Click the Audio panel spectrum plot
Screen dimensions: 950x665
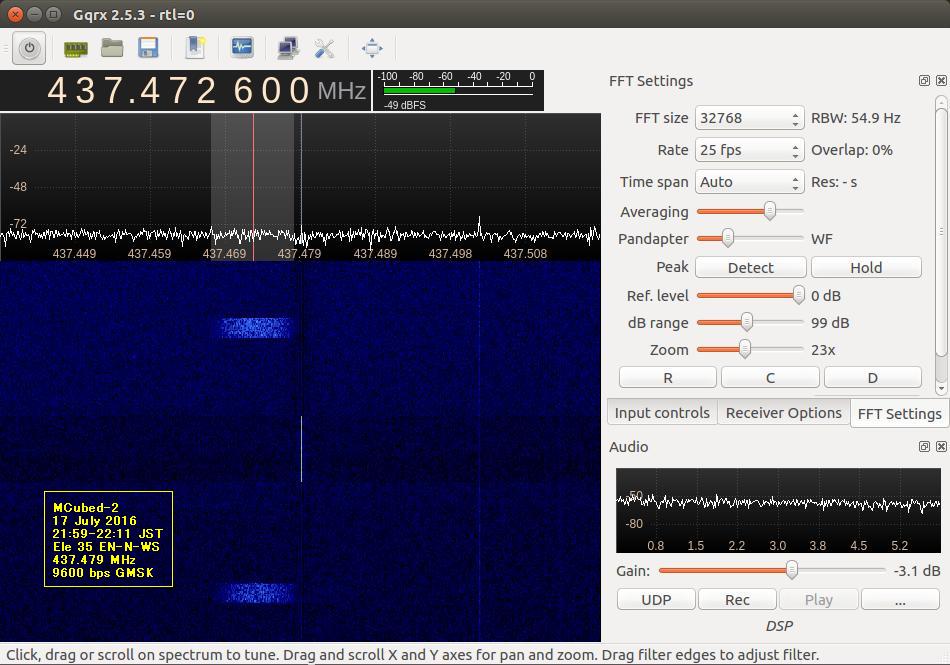point(779,510)
